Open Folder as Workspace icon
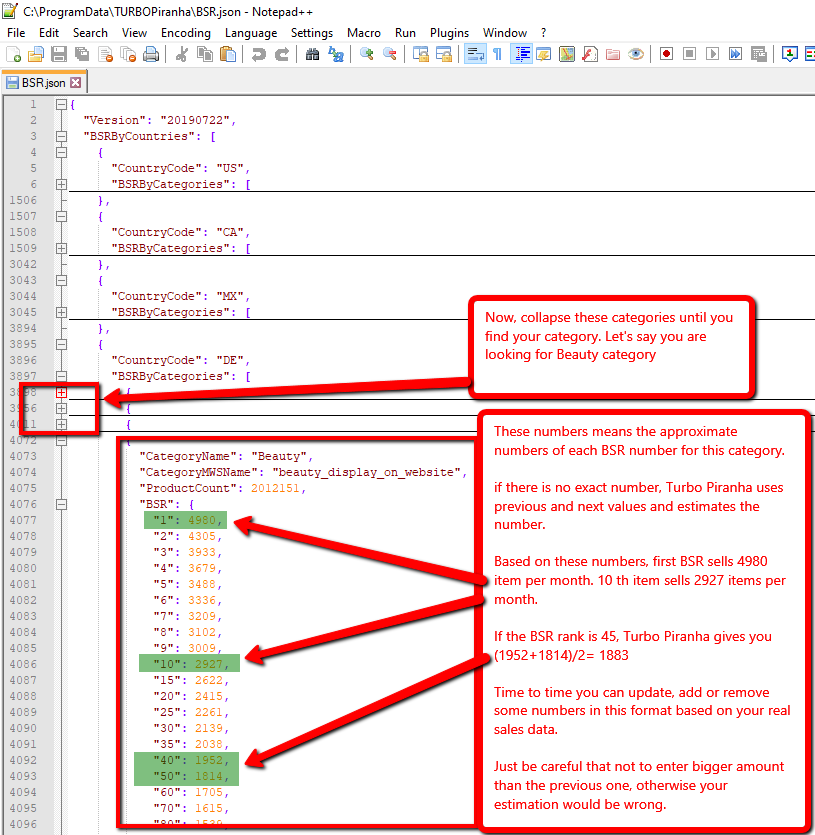Screen dimensions: 815x835 pos(613,54)
